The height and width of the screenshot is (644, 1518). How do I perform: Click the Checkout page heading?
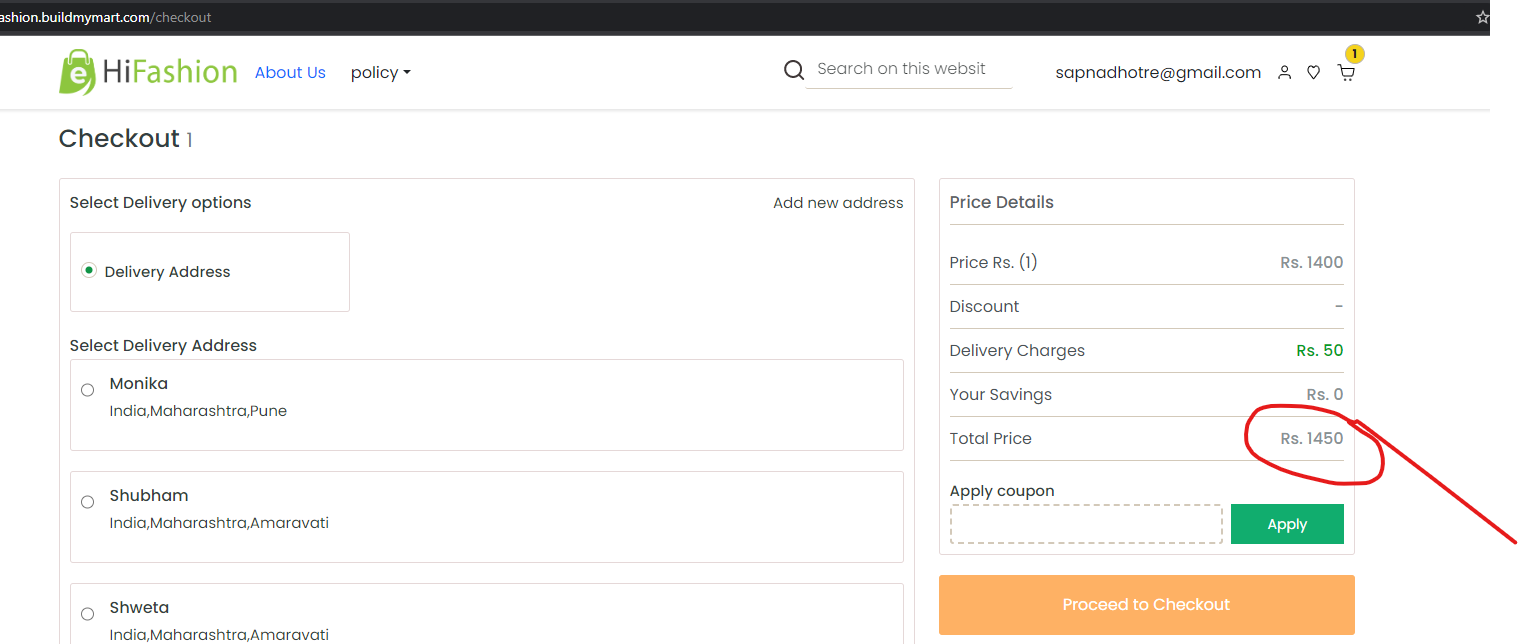pyautogui.click(x=119, y=139)
